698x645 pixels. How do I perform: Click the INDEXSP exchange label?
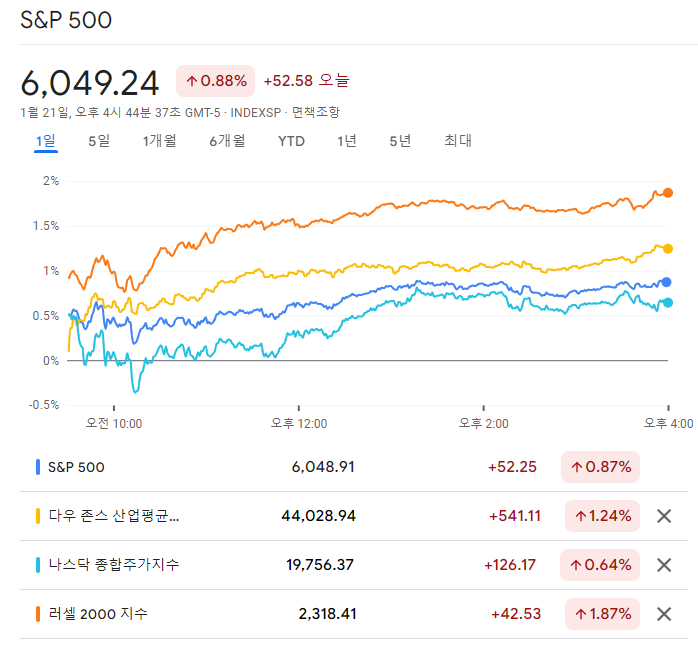256,113
